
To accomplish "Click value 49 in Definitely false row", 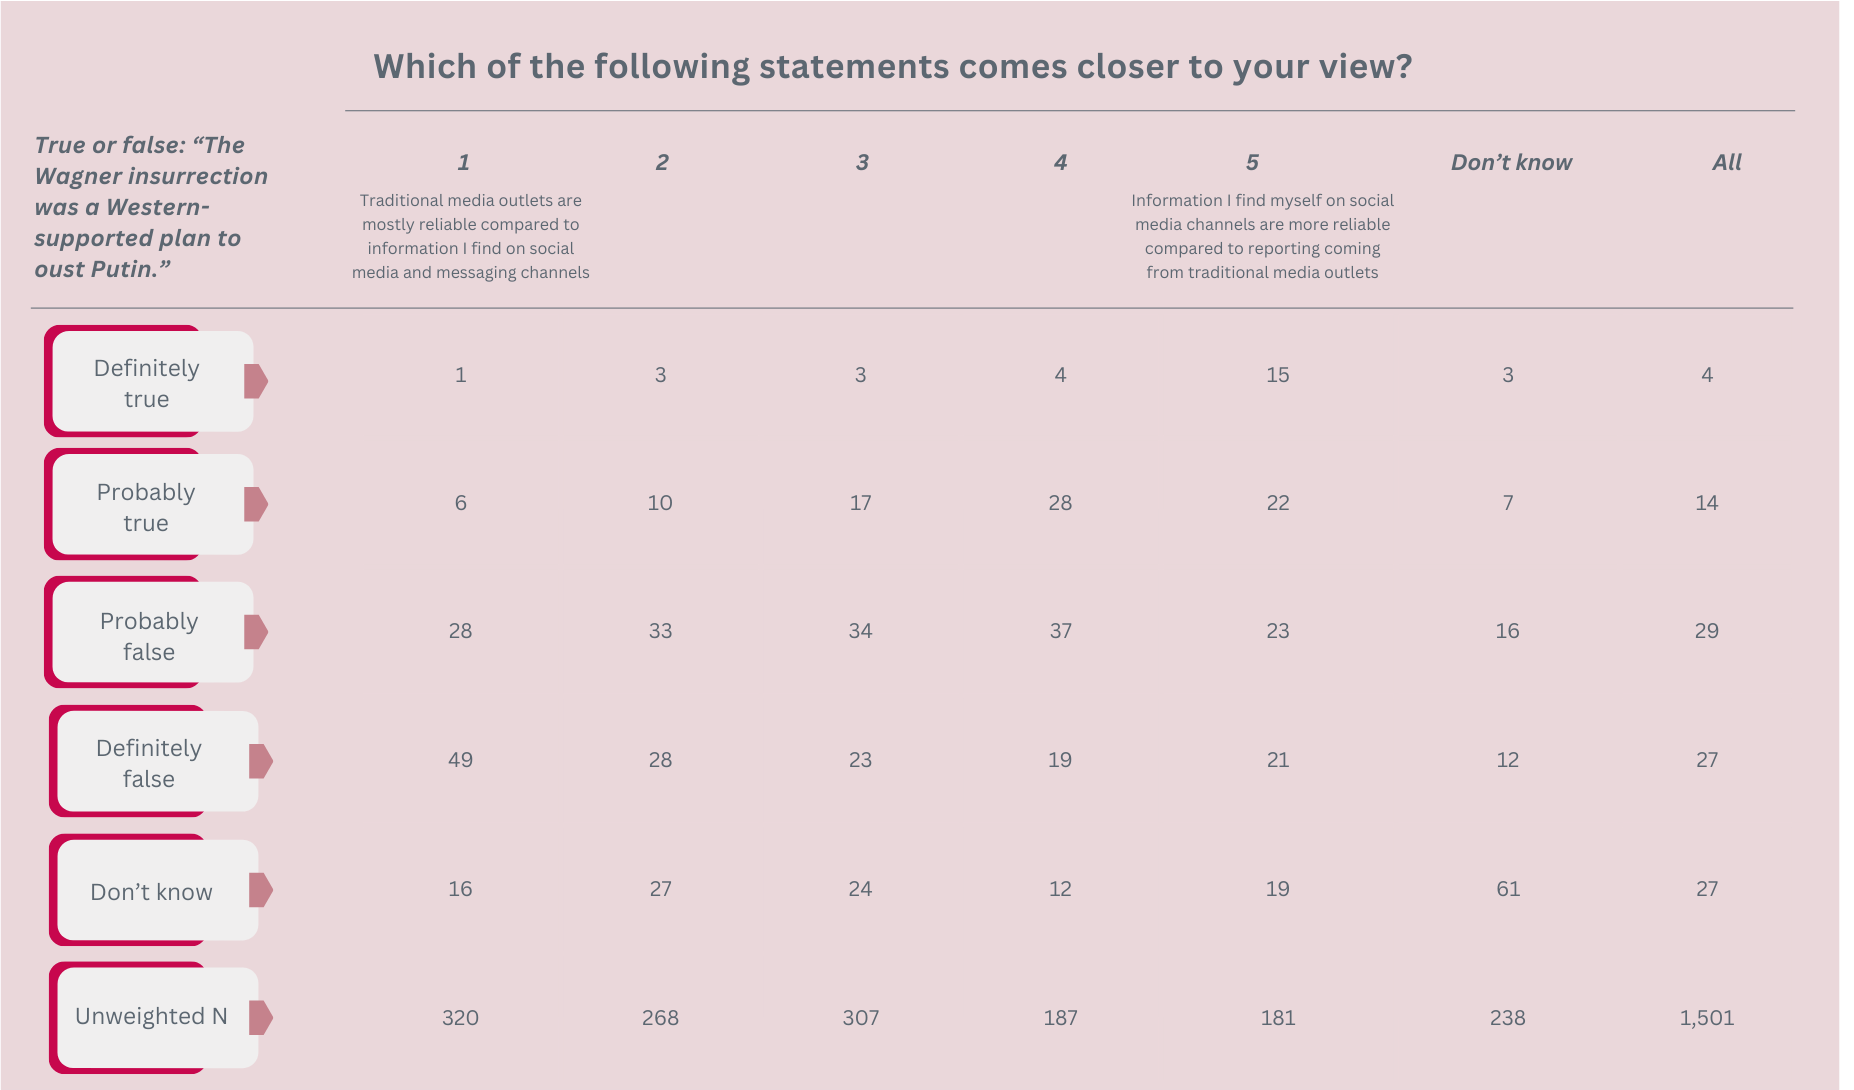I will [460, 760].
